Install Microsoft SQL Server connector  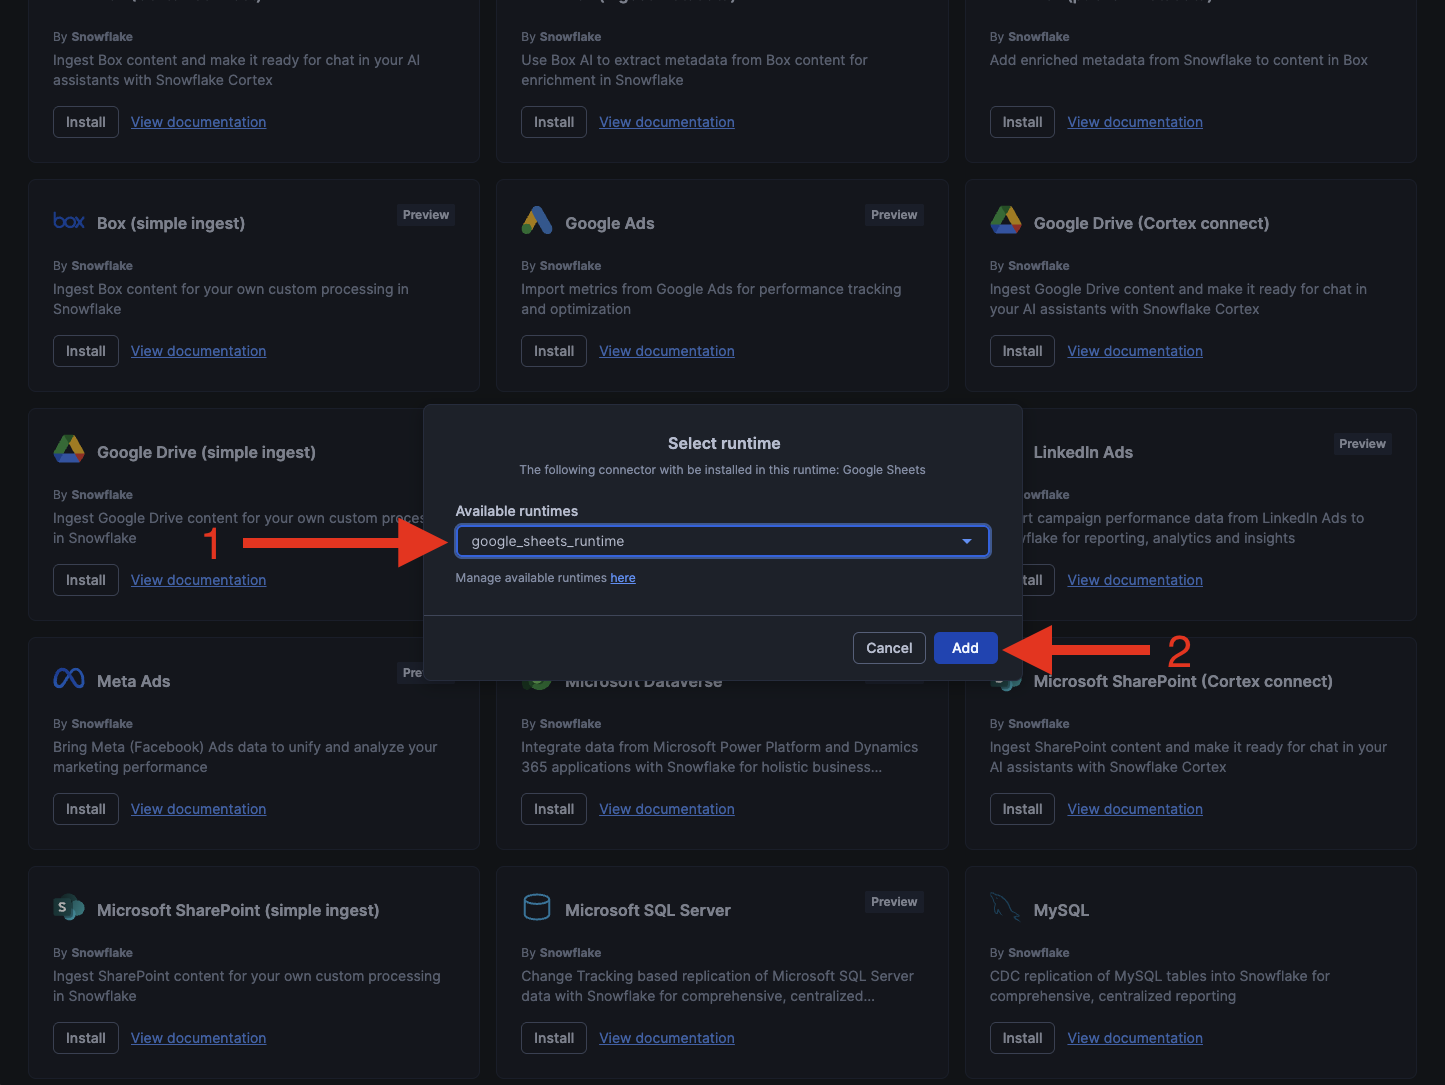coord(553,1038)
